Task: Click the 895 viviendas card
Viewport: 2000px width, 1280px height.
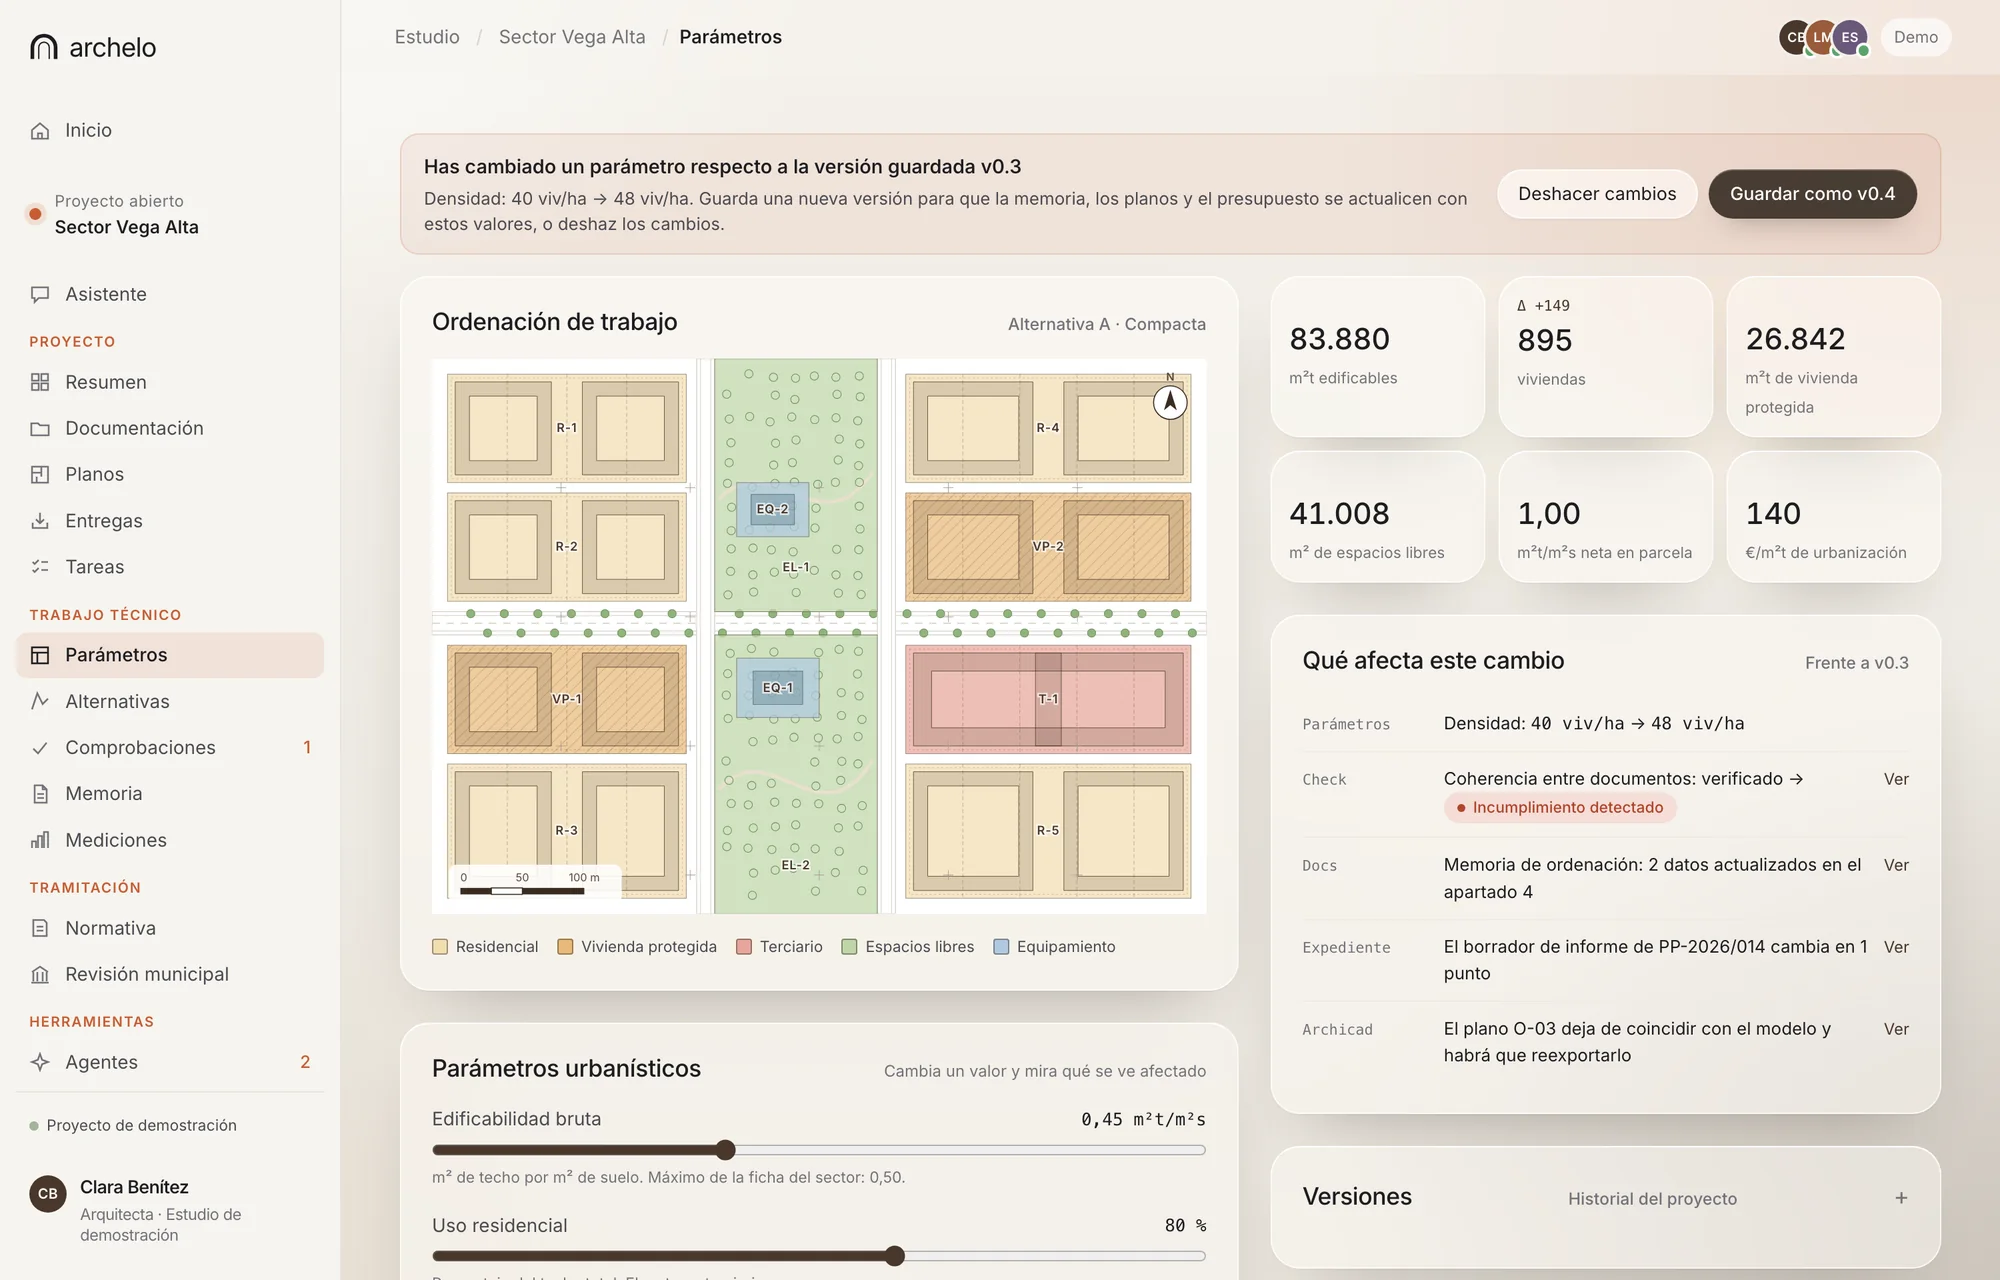Action: (x=1605, y=356)
